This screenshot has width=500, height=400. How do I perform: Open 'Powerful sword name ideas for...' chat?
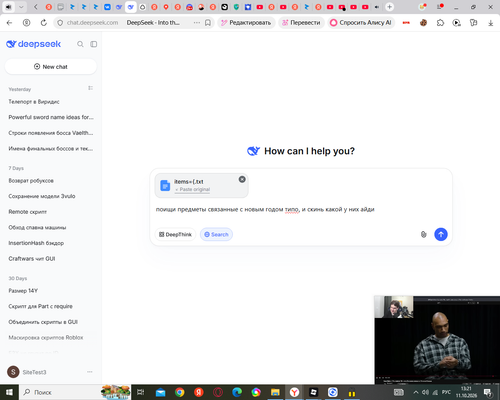click(51, 117)
